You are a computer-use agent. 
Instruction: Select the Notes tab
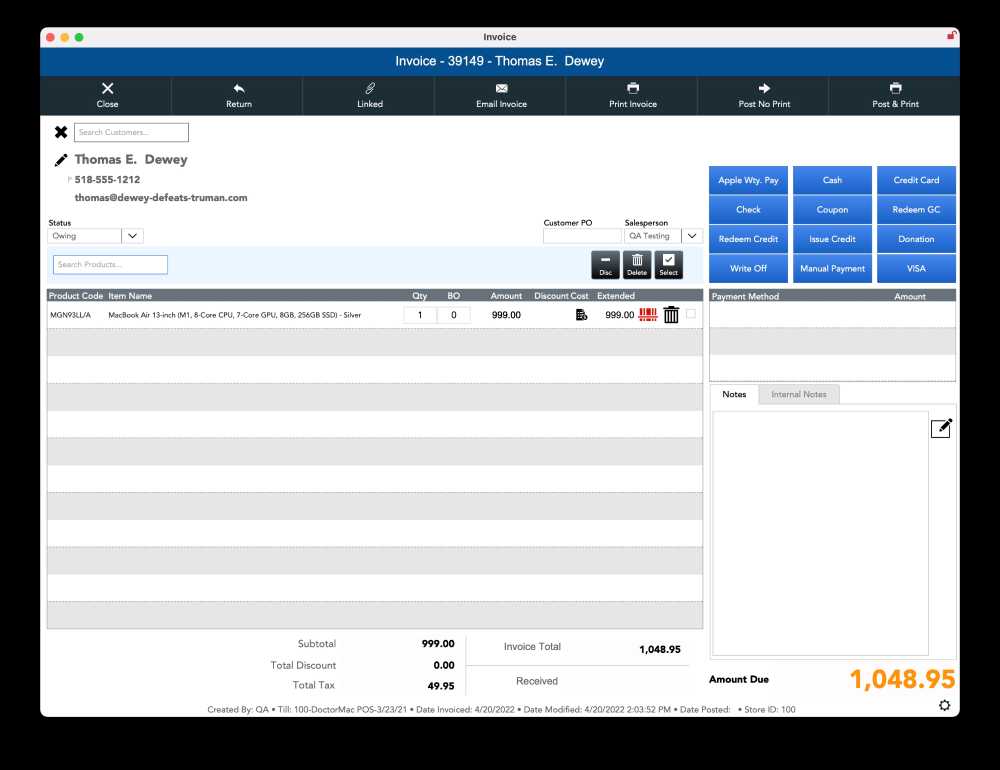tap(734, 394)
